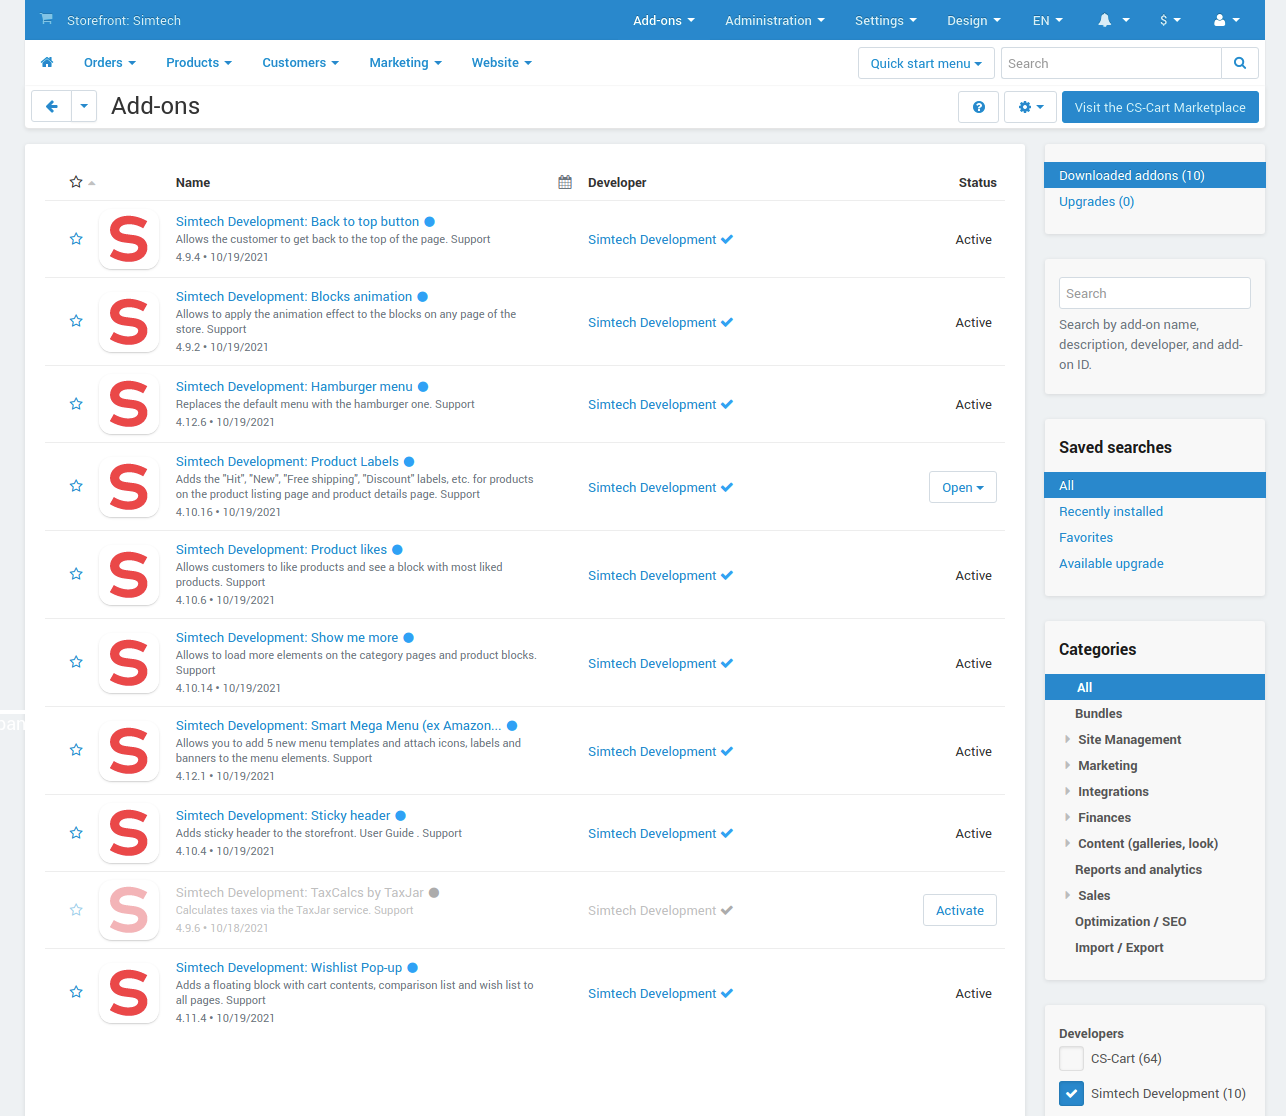1286x1116 pixels.
Task: Sort add-ons by Name column
Action: pos(193,182)
